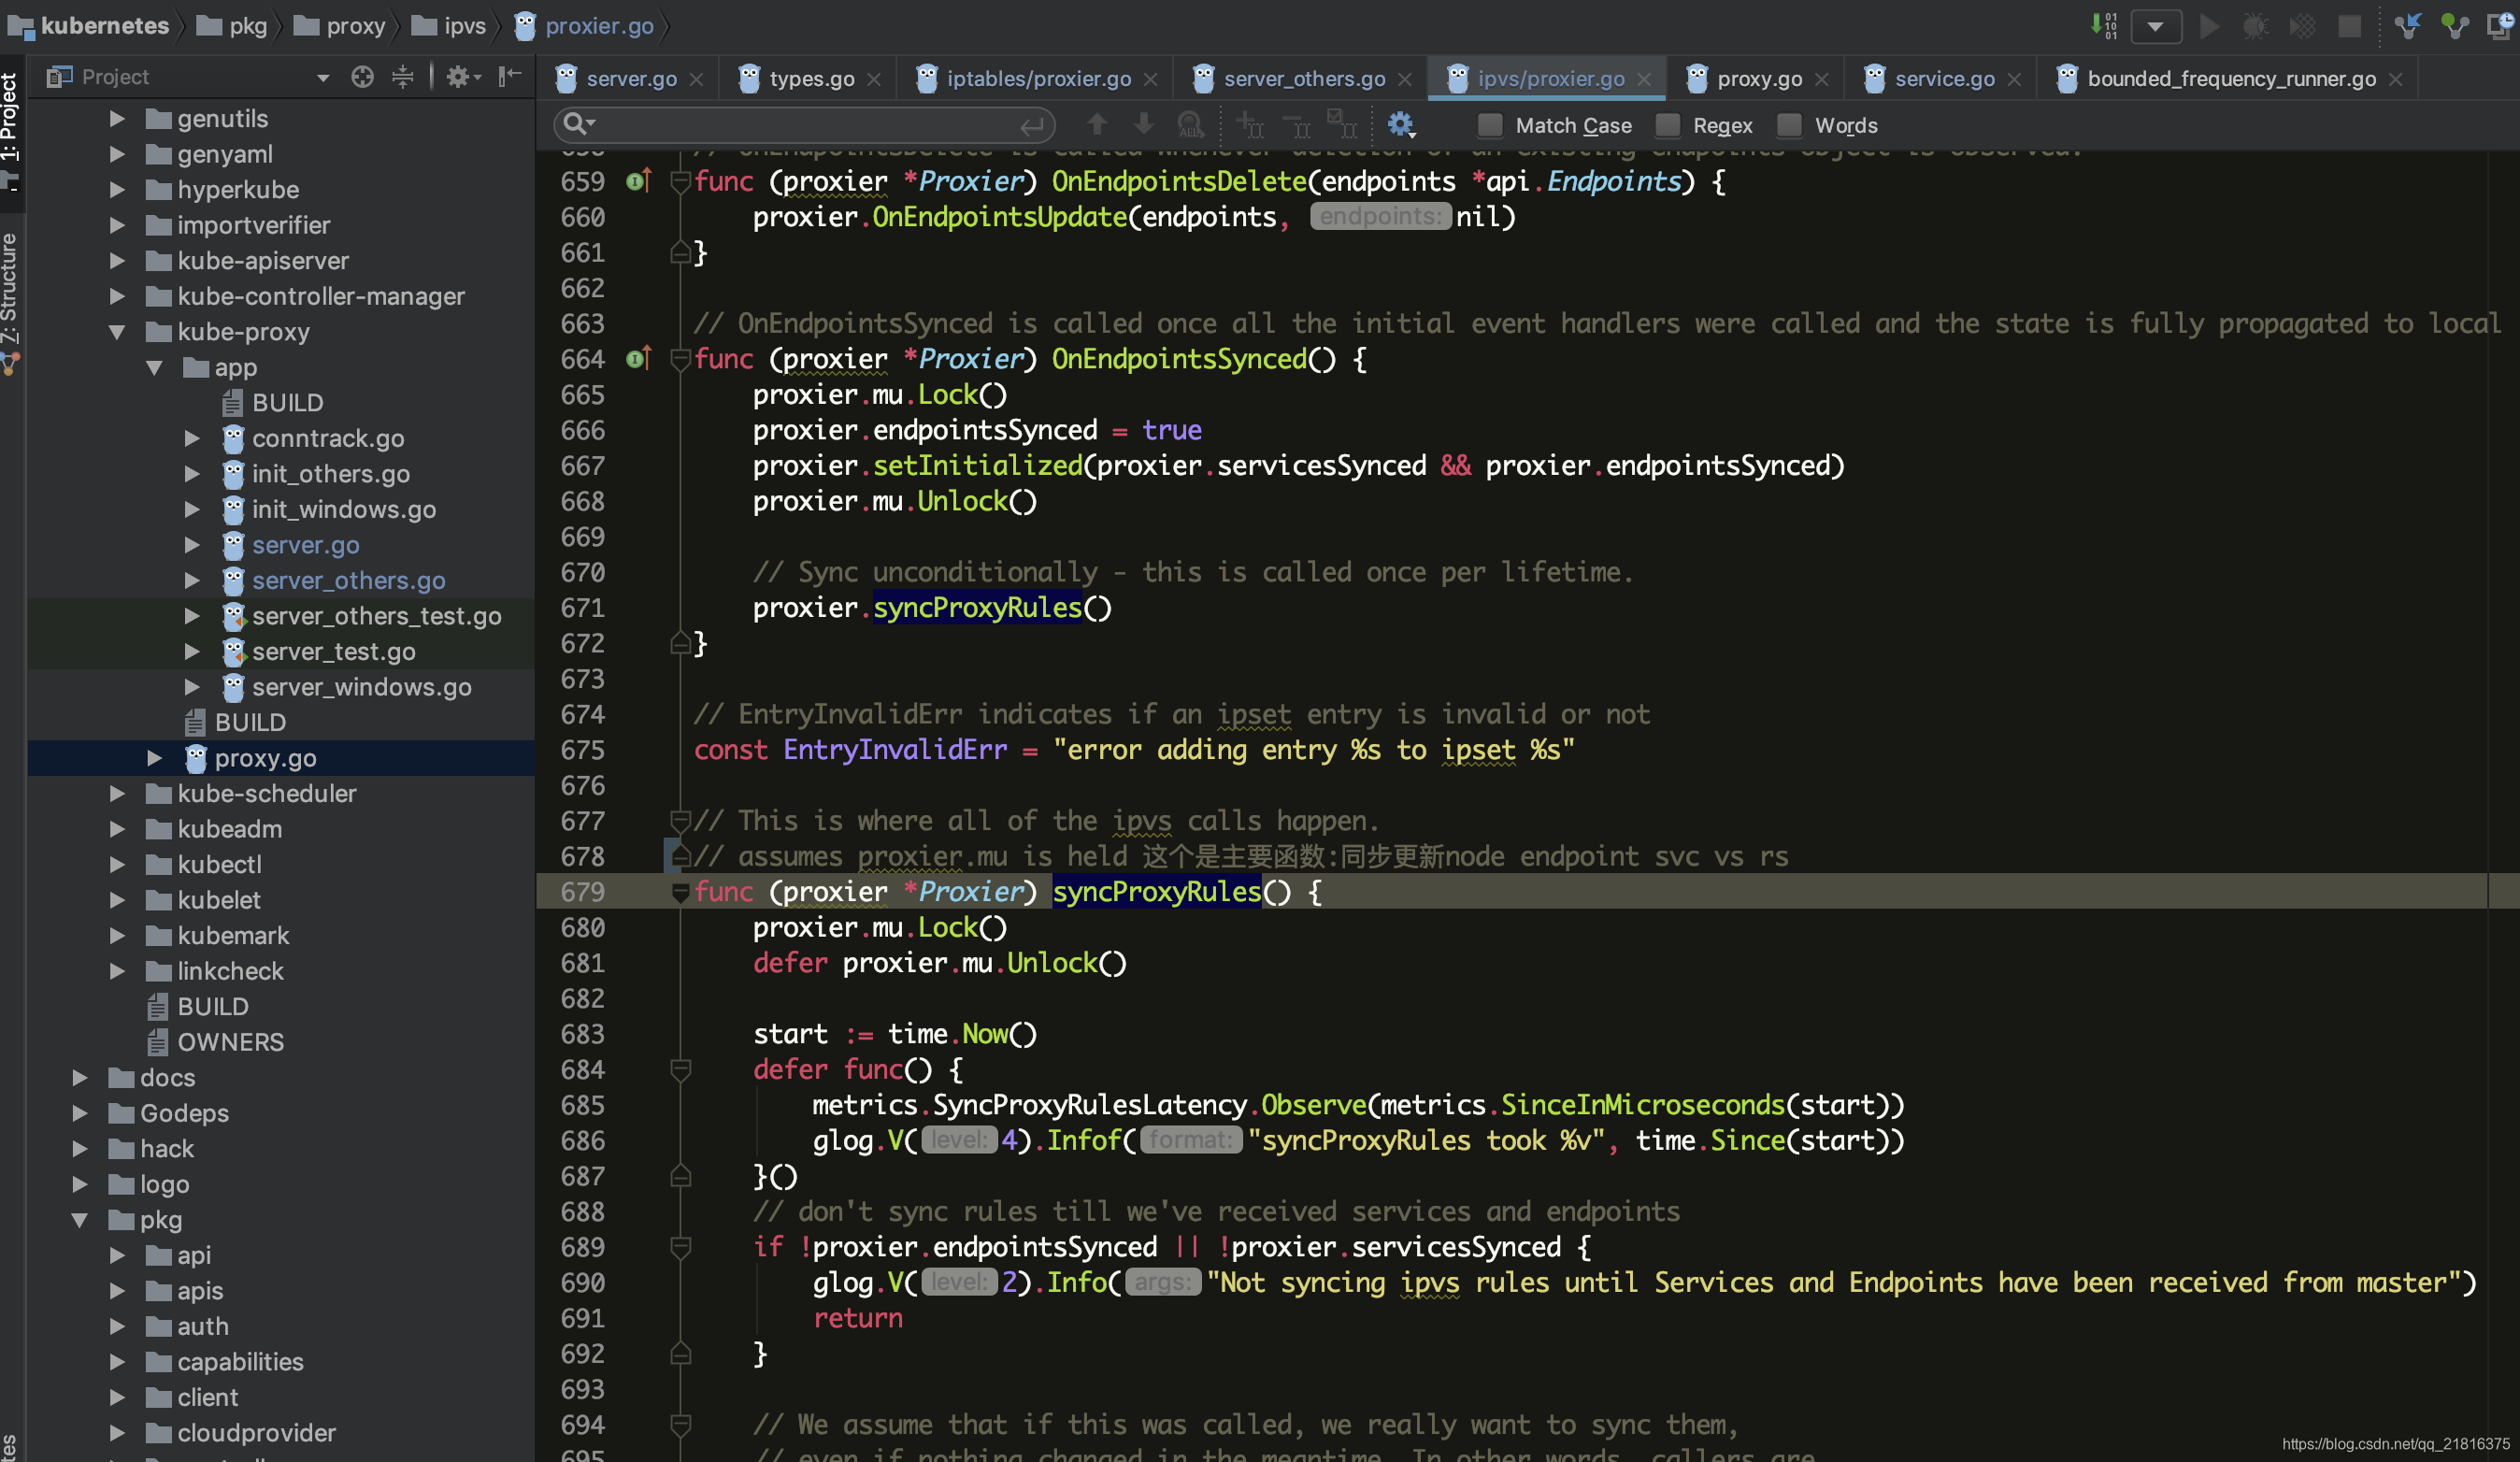Viewport: 2520px width, 1462px height.
Task: Click EntryInvalidErr constant on line 675
Action: (x=895, y=750)
